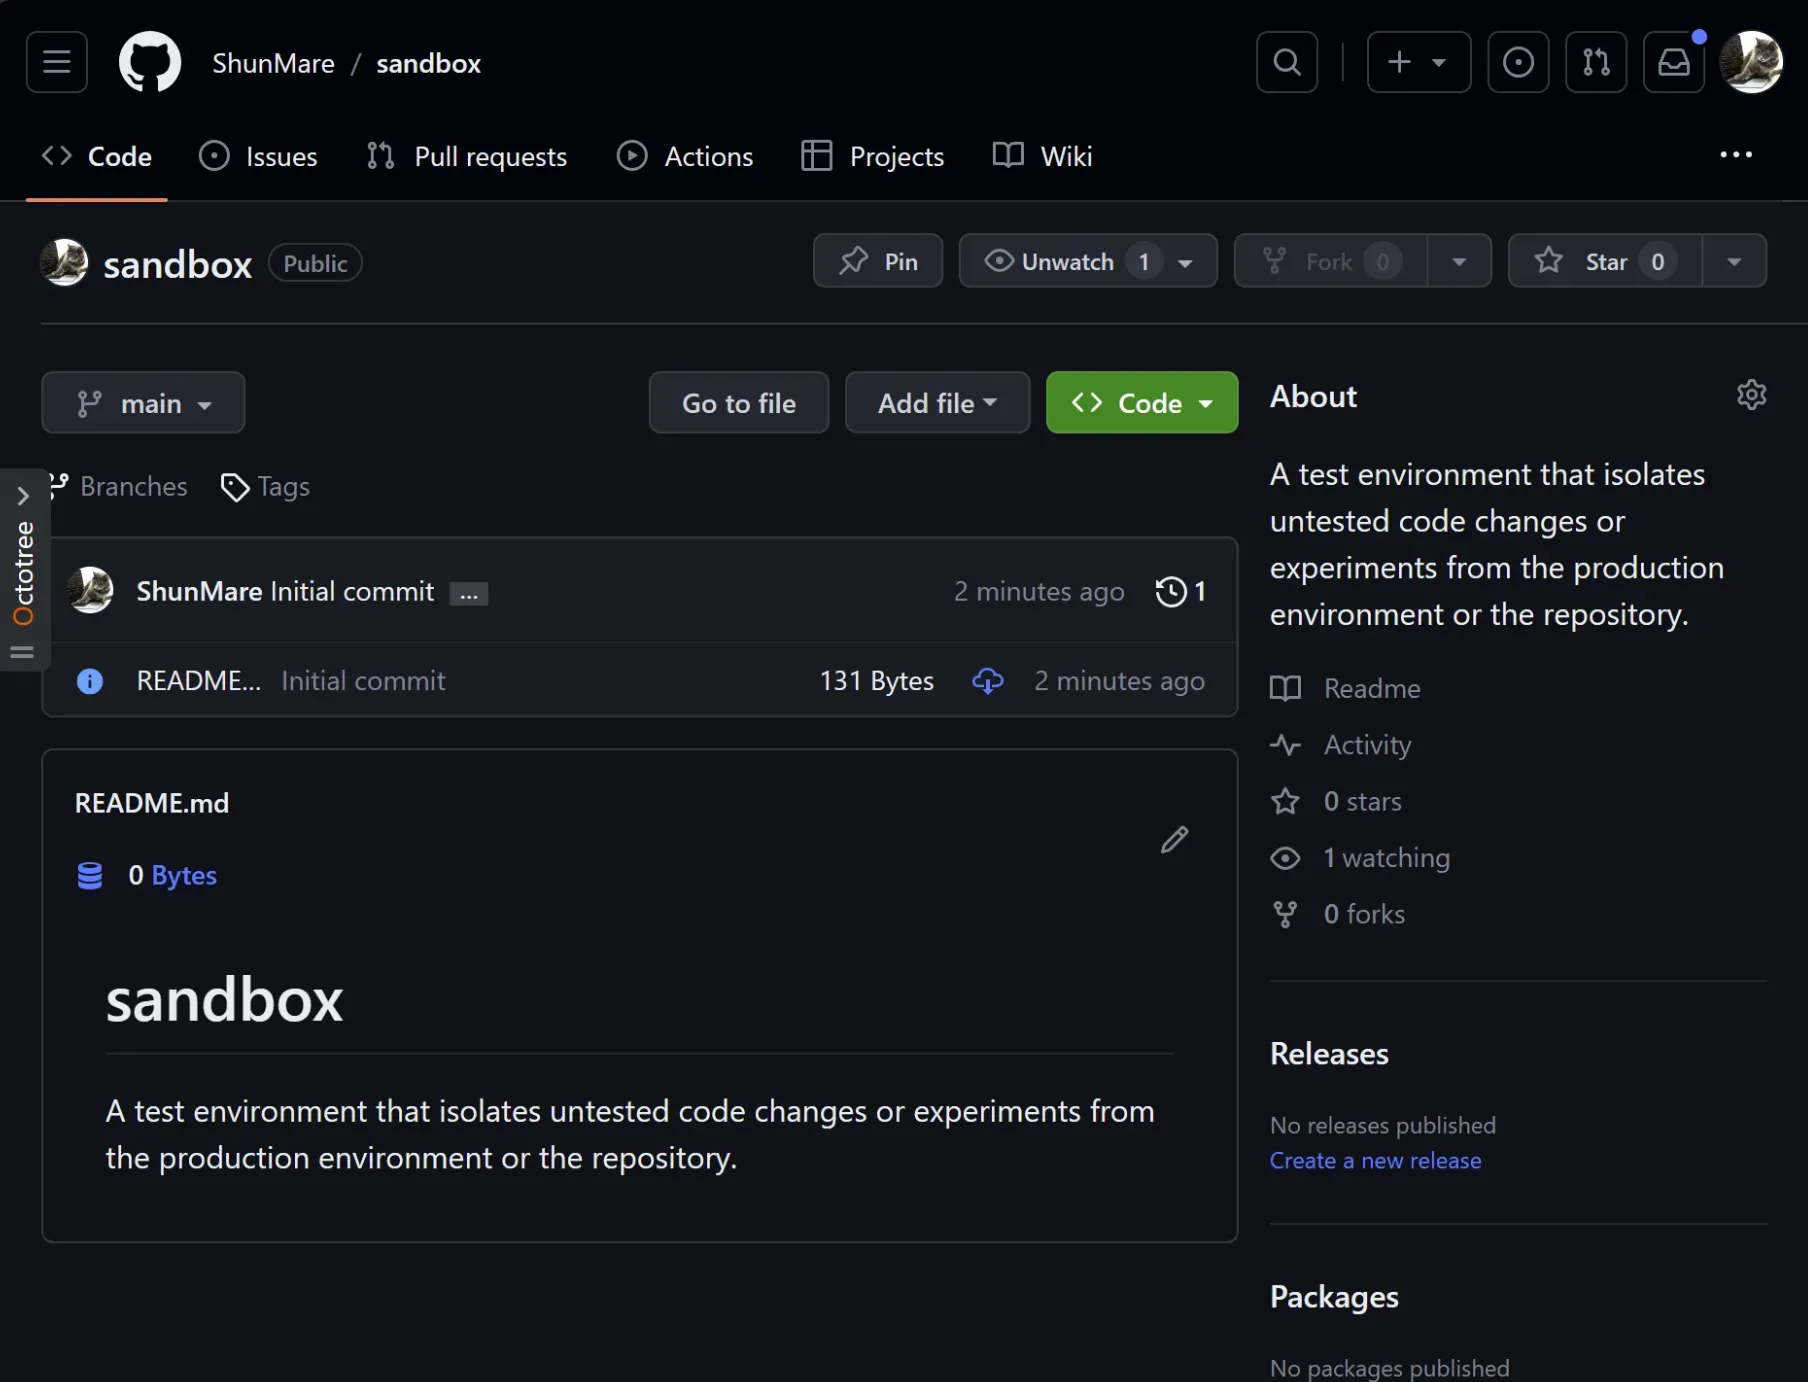Open repository settings gear in About
The width and height of the screenshot is (1808, 1382).
[x=1751, y=395]
